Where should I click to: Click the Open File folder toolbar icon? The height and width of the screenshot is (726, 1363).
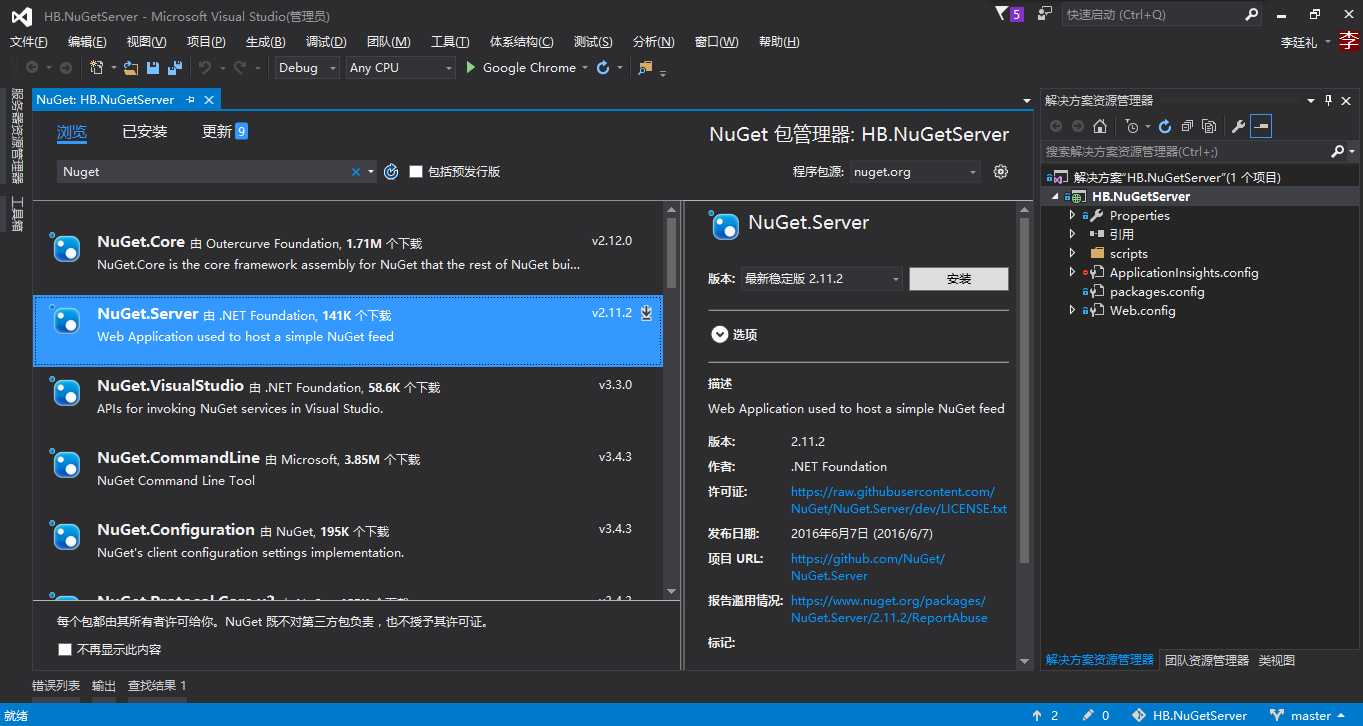coord(131,68)
